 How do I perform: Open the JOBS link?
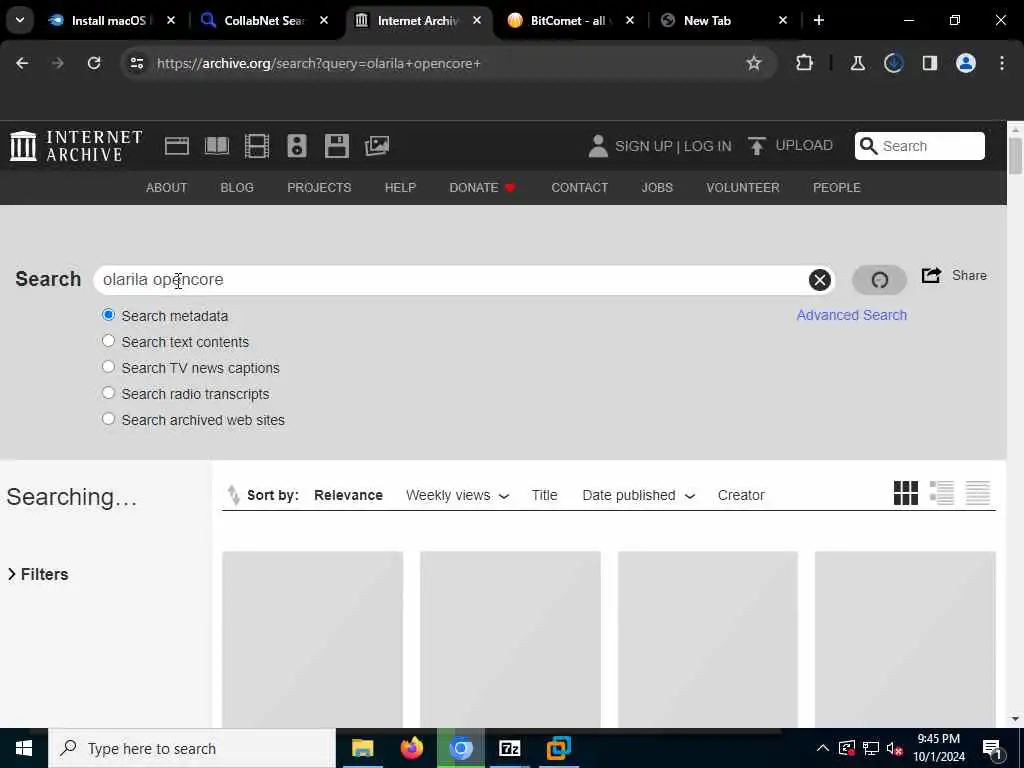[x=657, y=187]
